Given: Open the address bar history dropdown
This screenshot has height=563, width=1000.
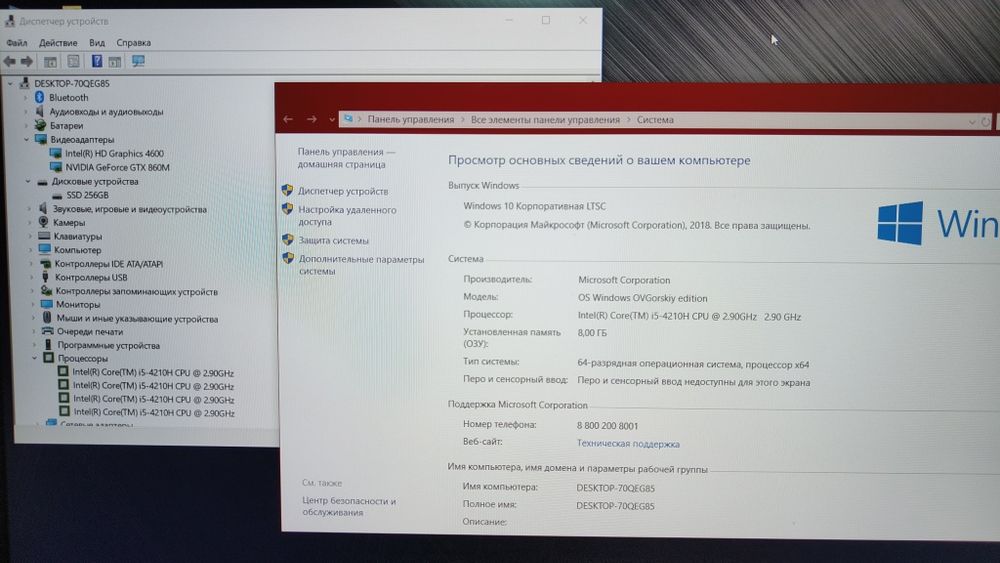Looking at the screenshot, I should point(972,122).
